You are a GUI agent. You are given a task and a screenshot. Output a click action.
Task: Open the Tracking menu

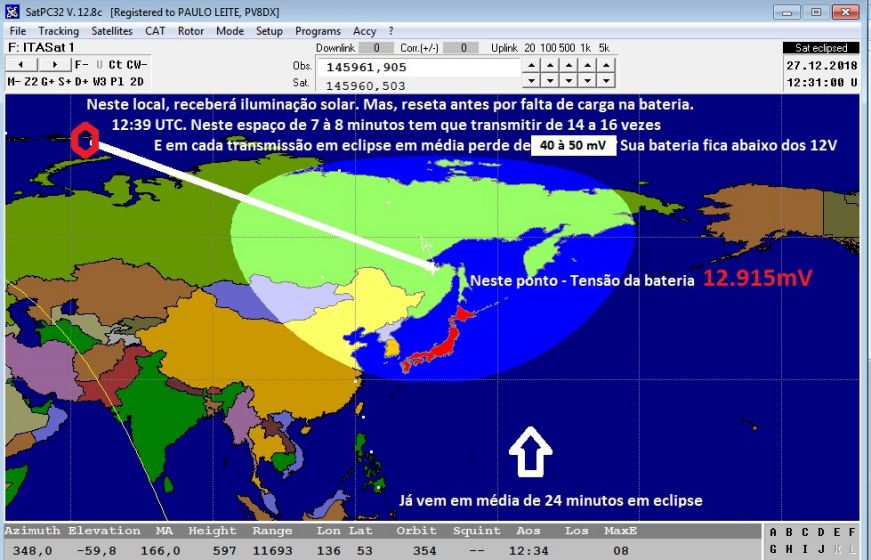point(58,31)
